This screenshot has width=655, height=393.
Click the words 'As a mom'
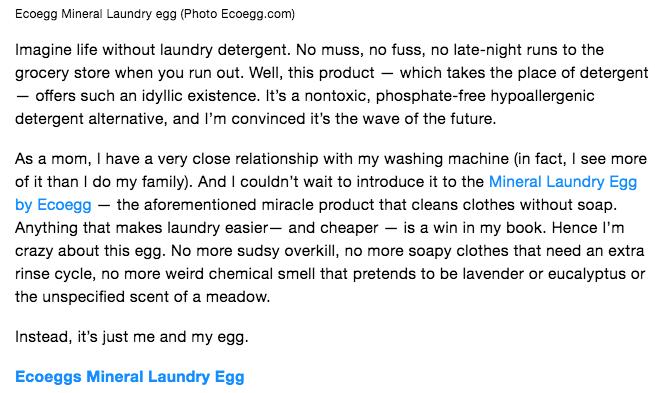tap(51, 159)
